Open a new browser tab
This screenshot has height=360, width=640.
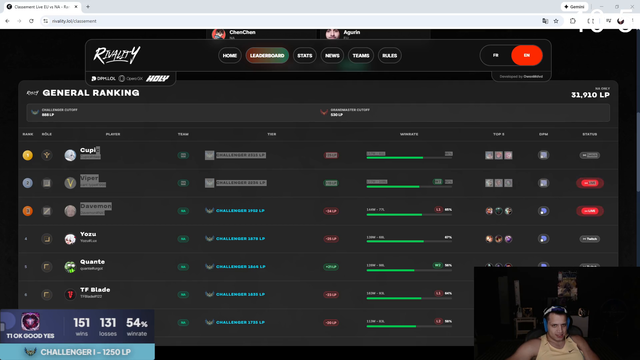[88, 7]
